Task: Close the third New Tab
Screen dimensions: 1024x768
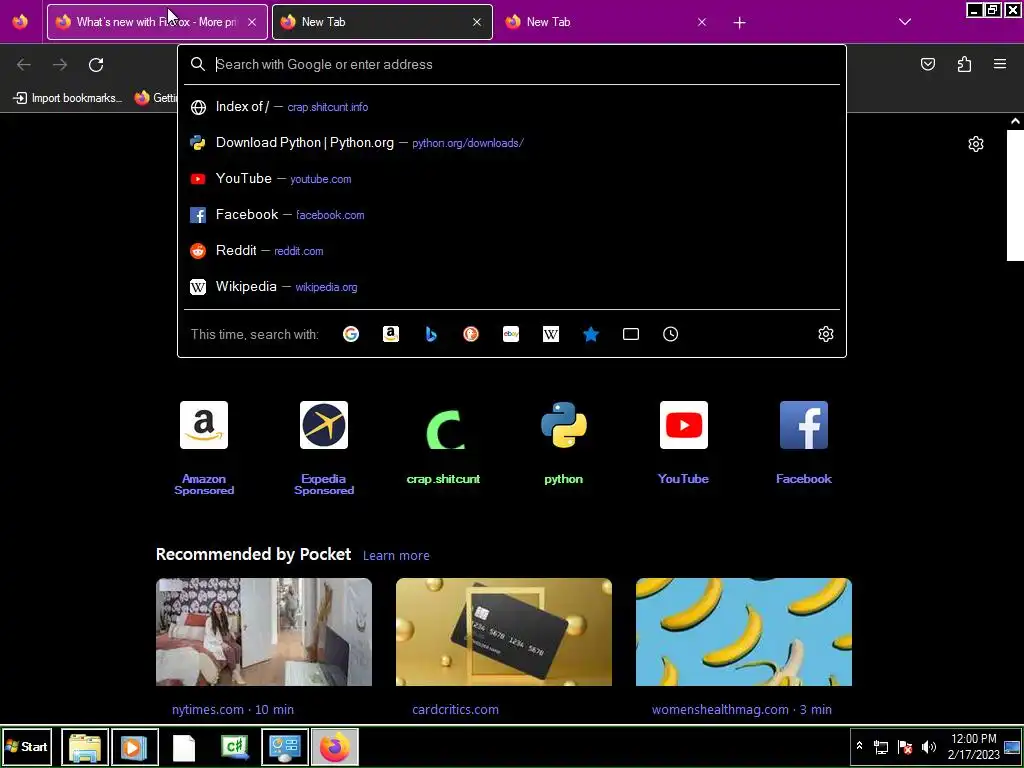Action: click(x=701, y=22)
